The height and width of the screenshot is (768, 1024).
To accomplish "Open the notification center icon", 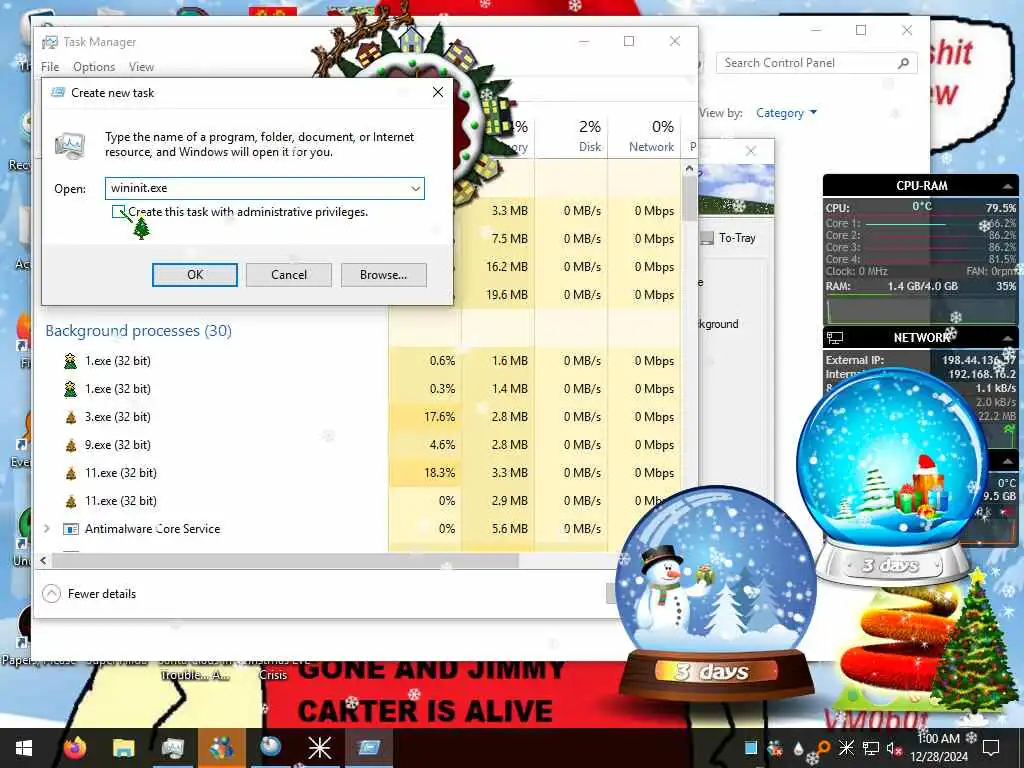I will pyautogui.click(x=991, y=748).
